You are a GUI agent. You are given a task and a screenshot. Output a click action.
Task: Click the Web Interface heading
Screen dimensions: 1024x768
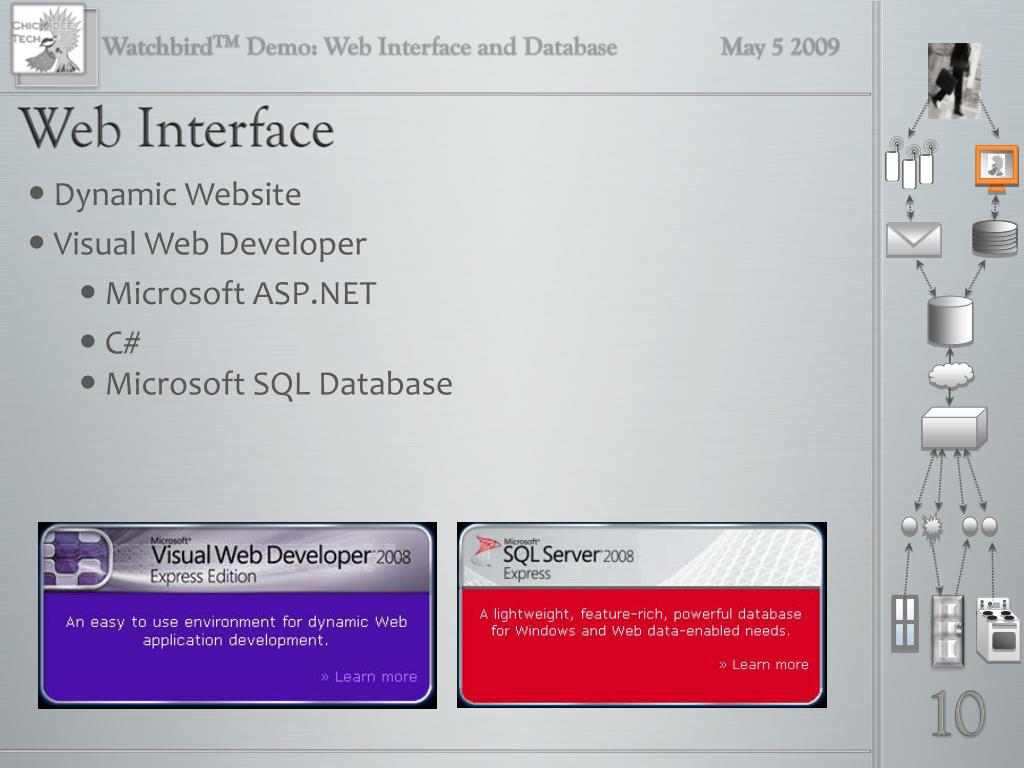177,129
